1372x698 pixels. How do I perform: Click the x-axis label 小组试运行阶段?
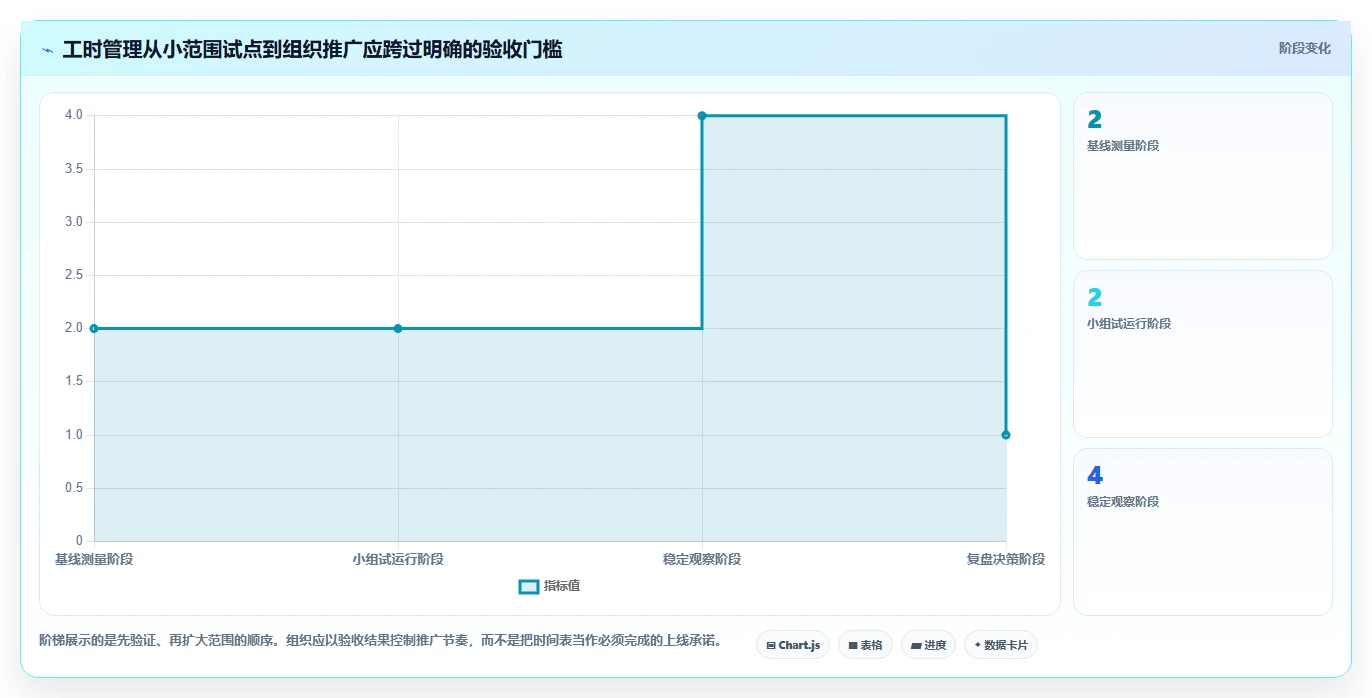click(398, 559)
